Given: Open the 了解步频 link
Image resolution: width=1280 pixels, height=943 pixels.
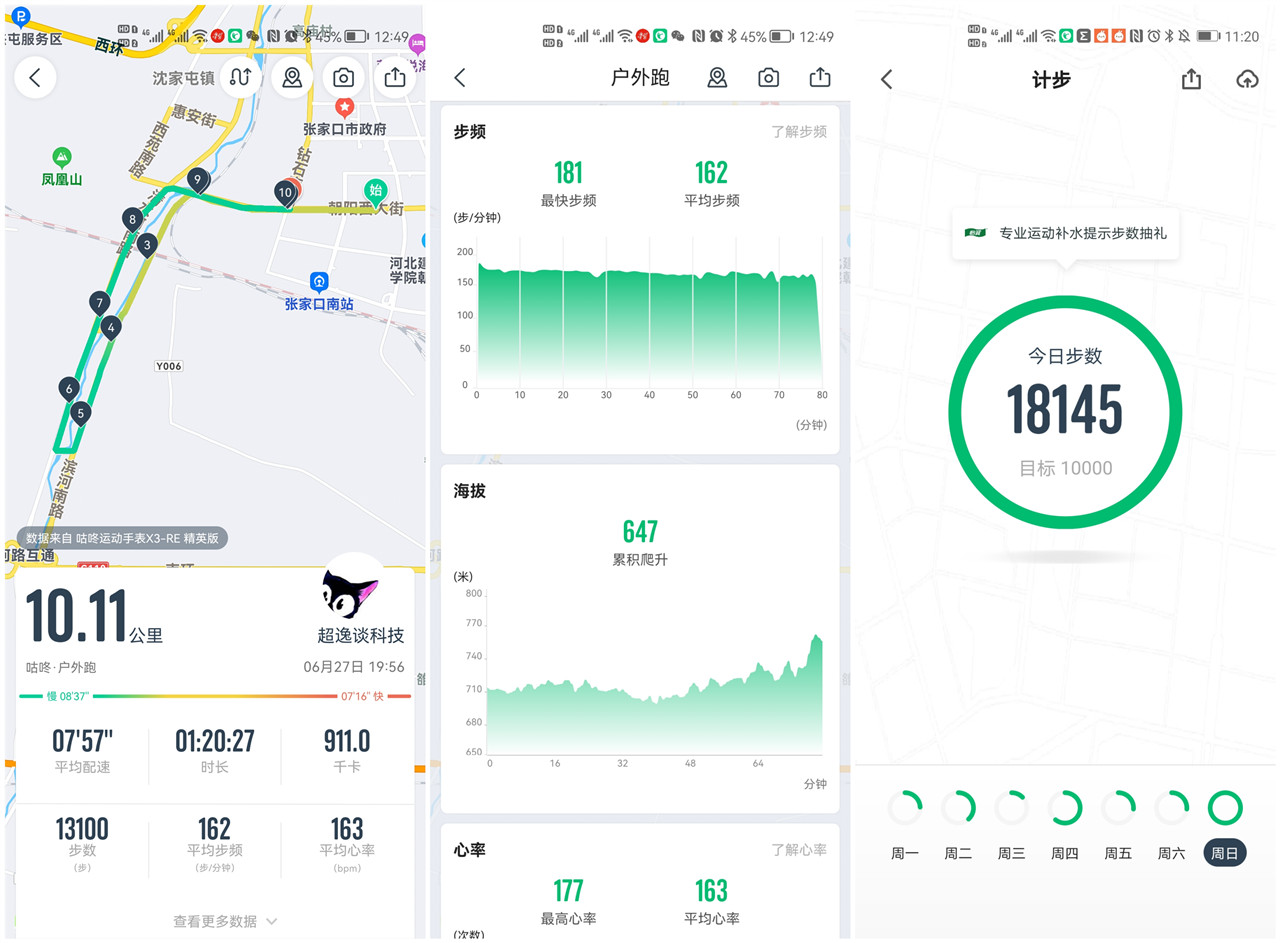Looking at the screenshot, I should coord(799,131).
